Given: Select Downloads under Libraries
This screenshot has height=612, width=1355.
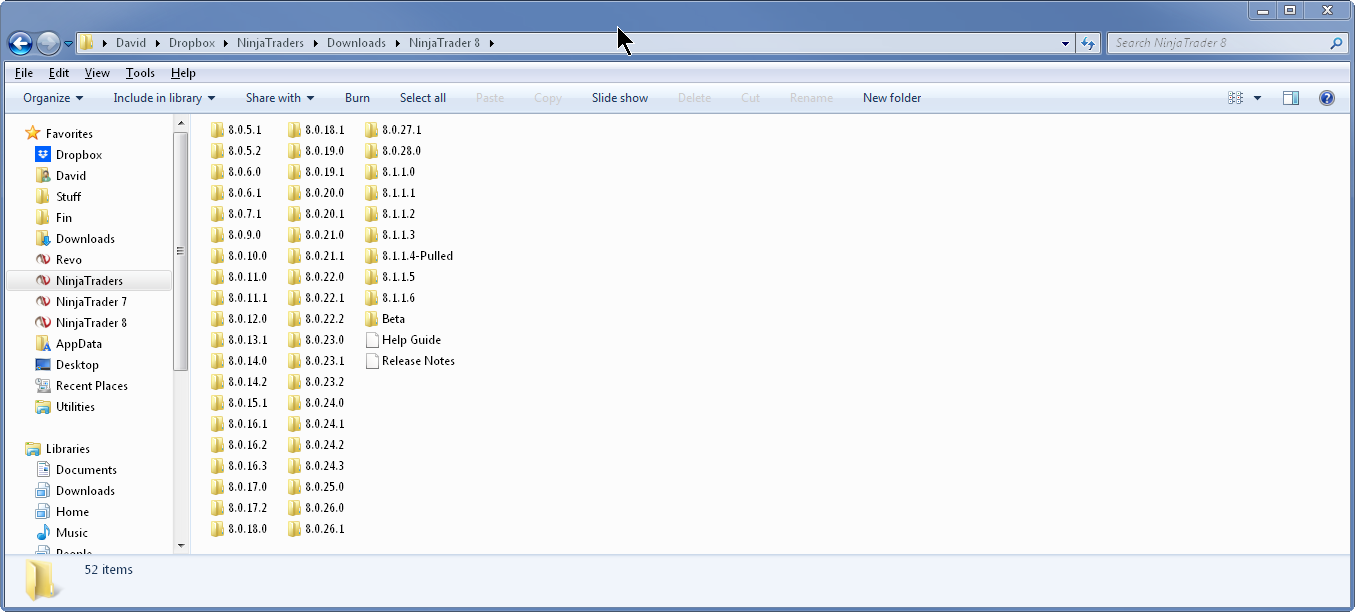Looking at the screenshot, I should click(x=85, y=491).
